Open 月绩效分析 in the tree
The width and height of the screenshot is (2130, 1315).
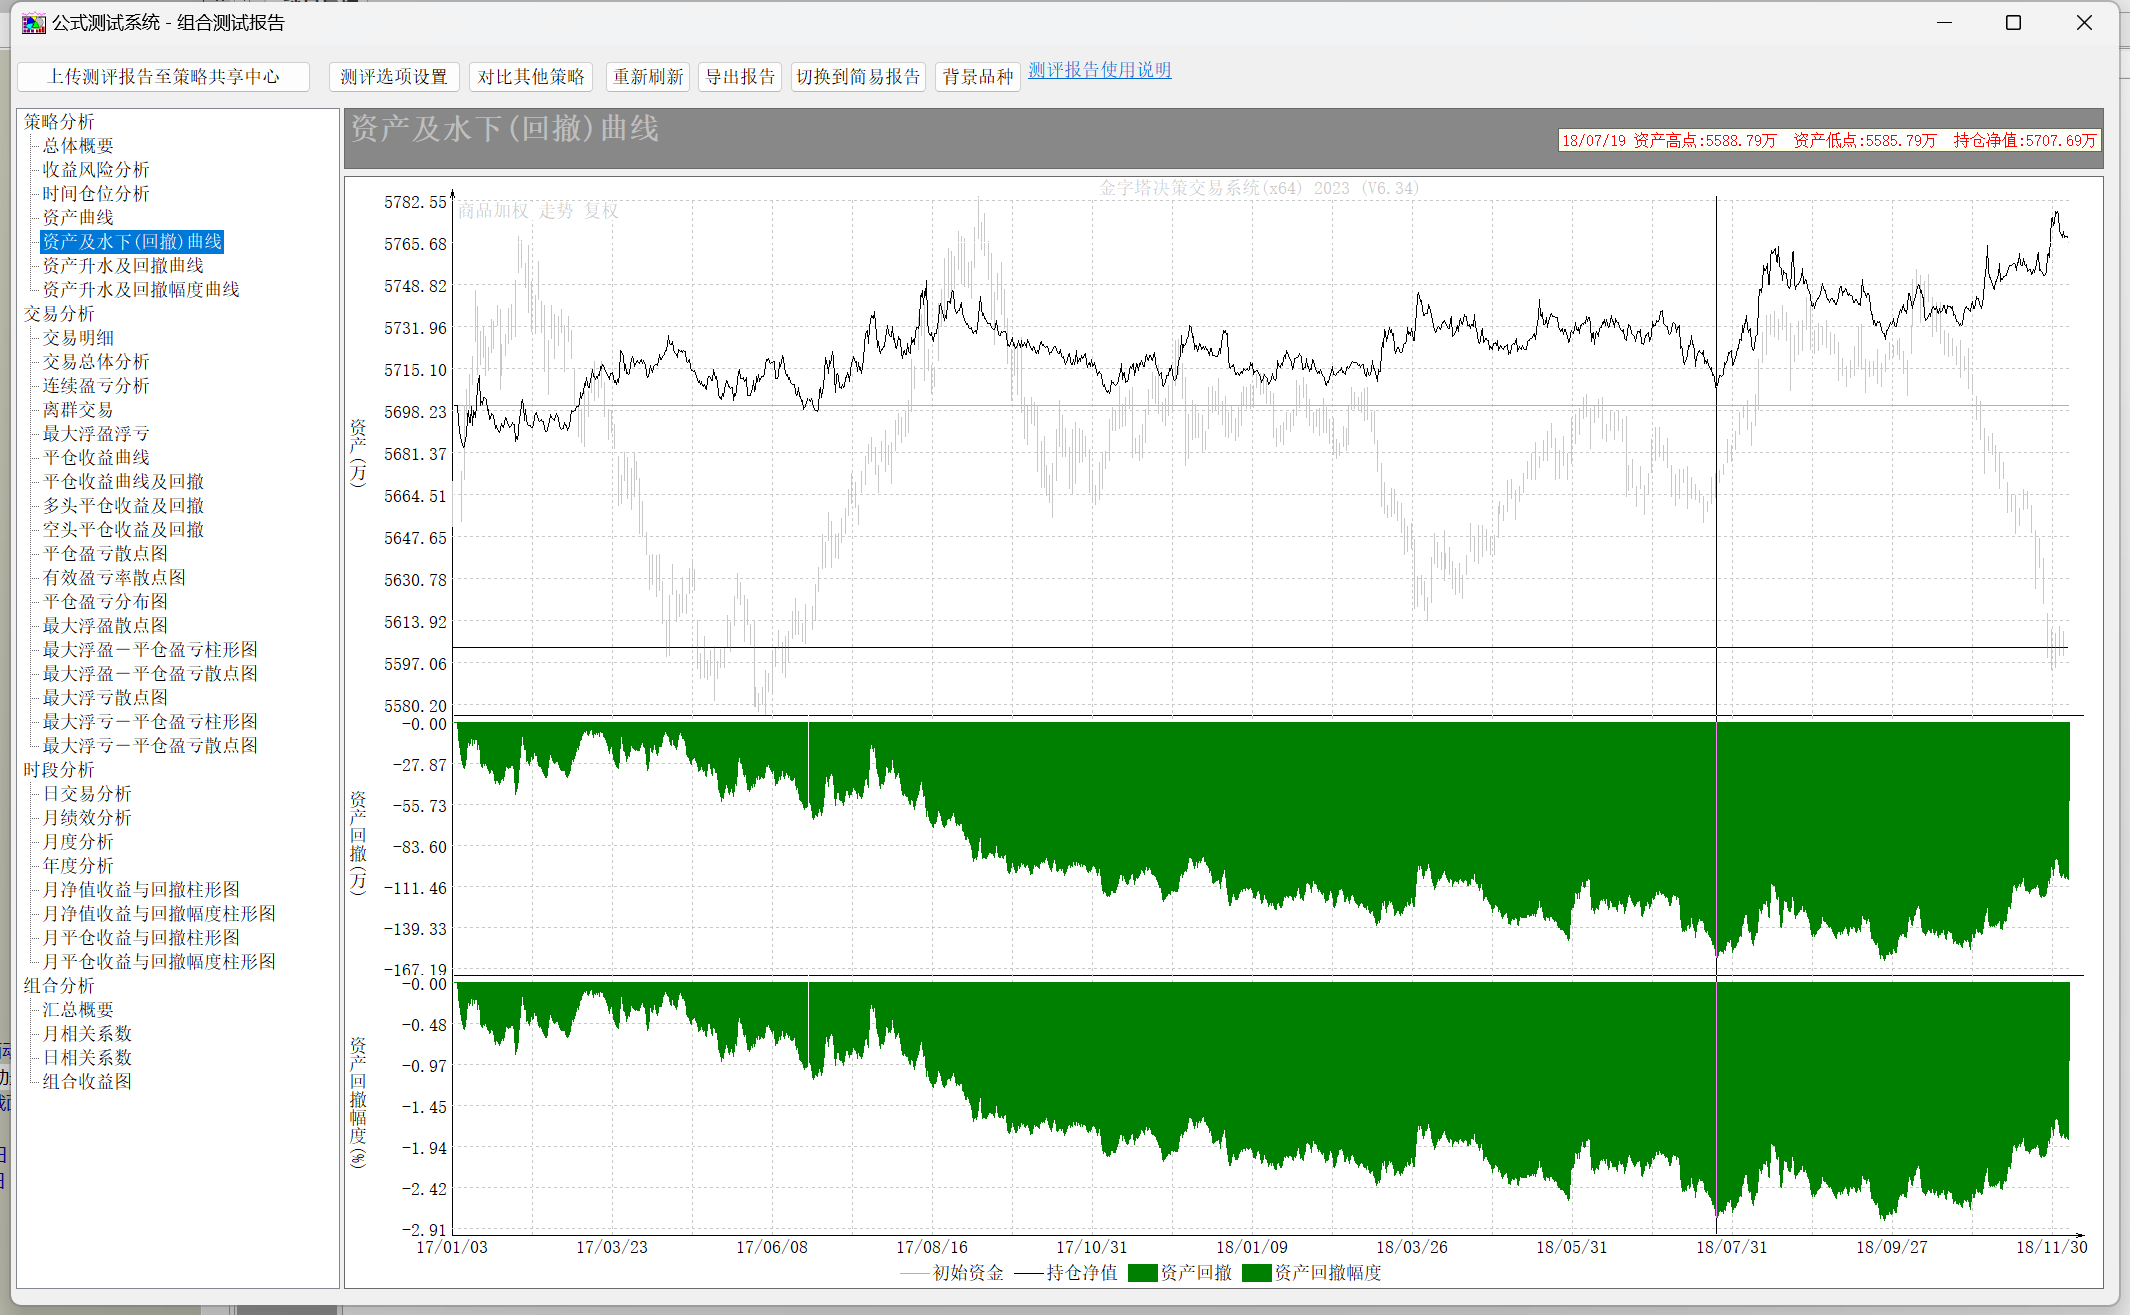pyautogui.click(x=87, y=817)
